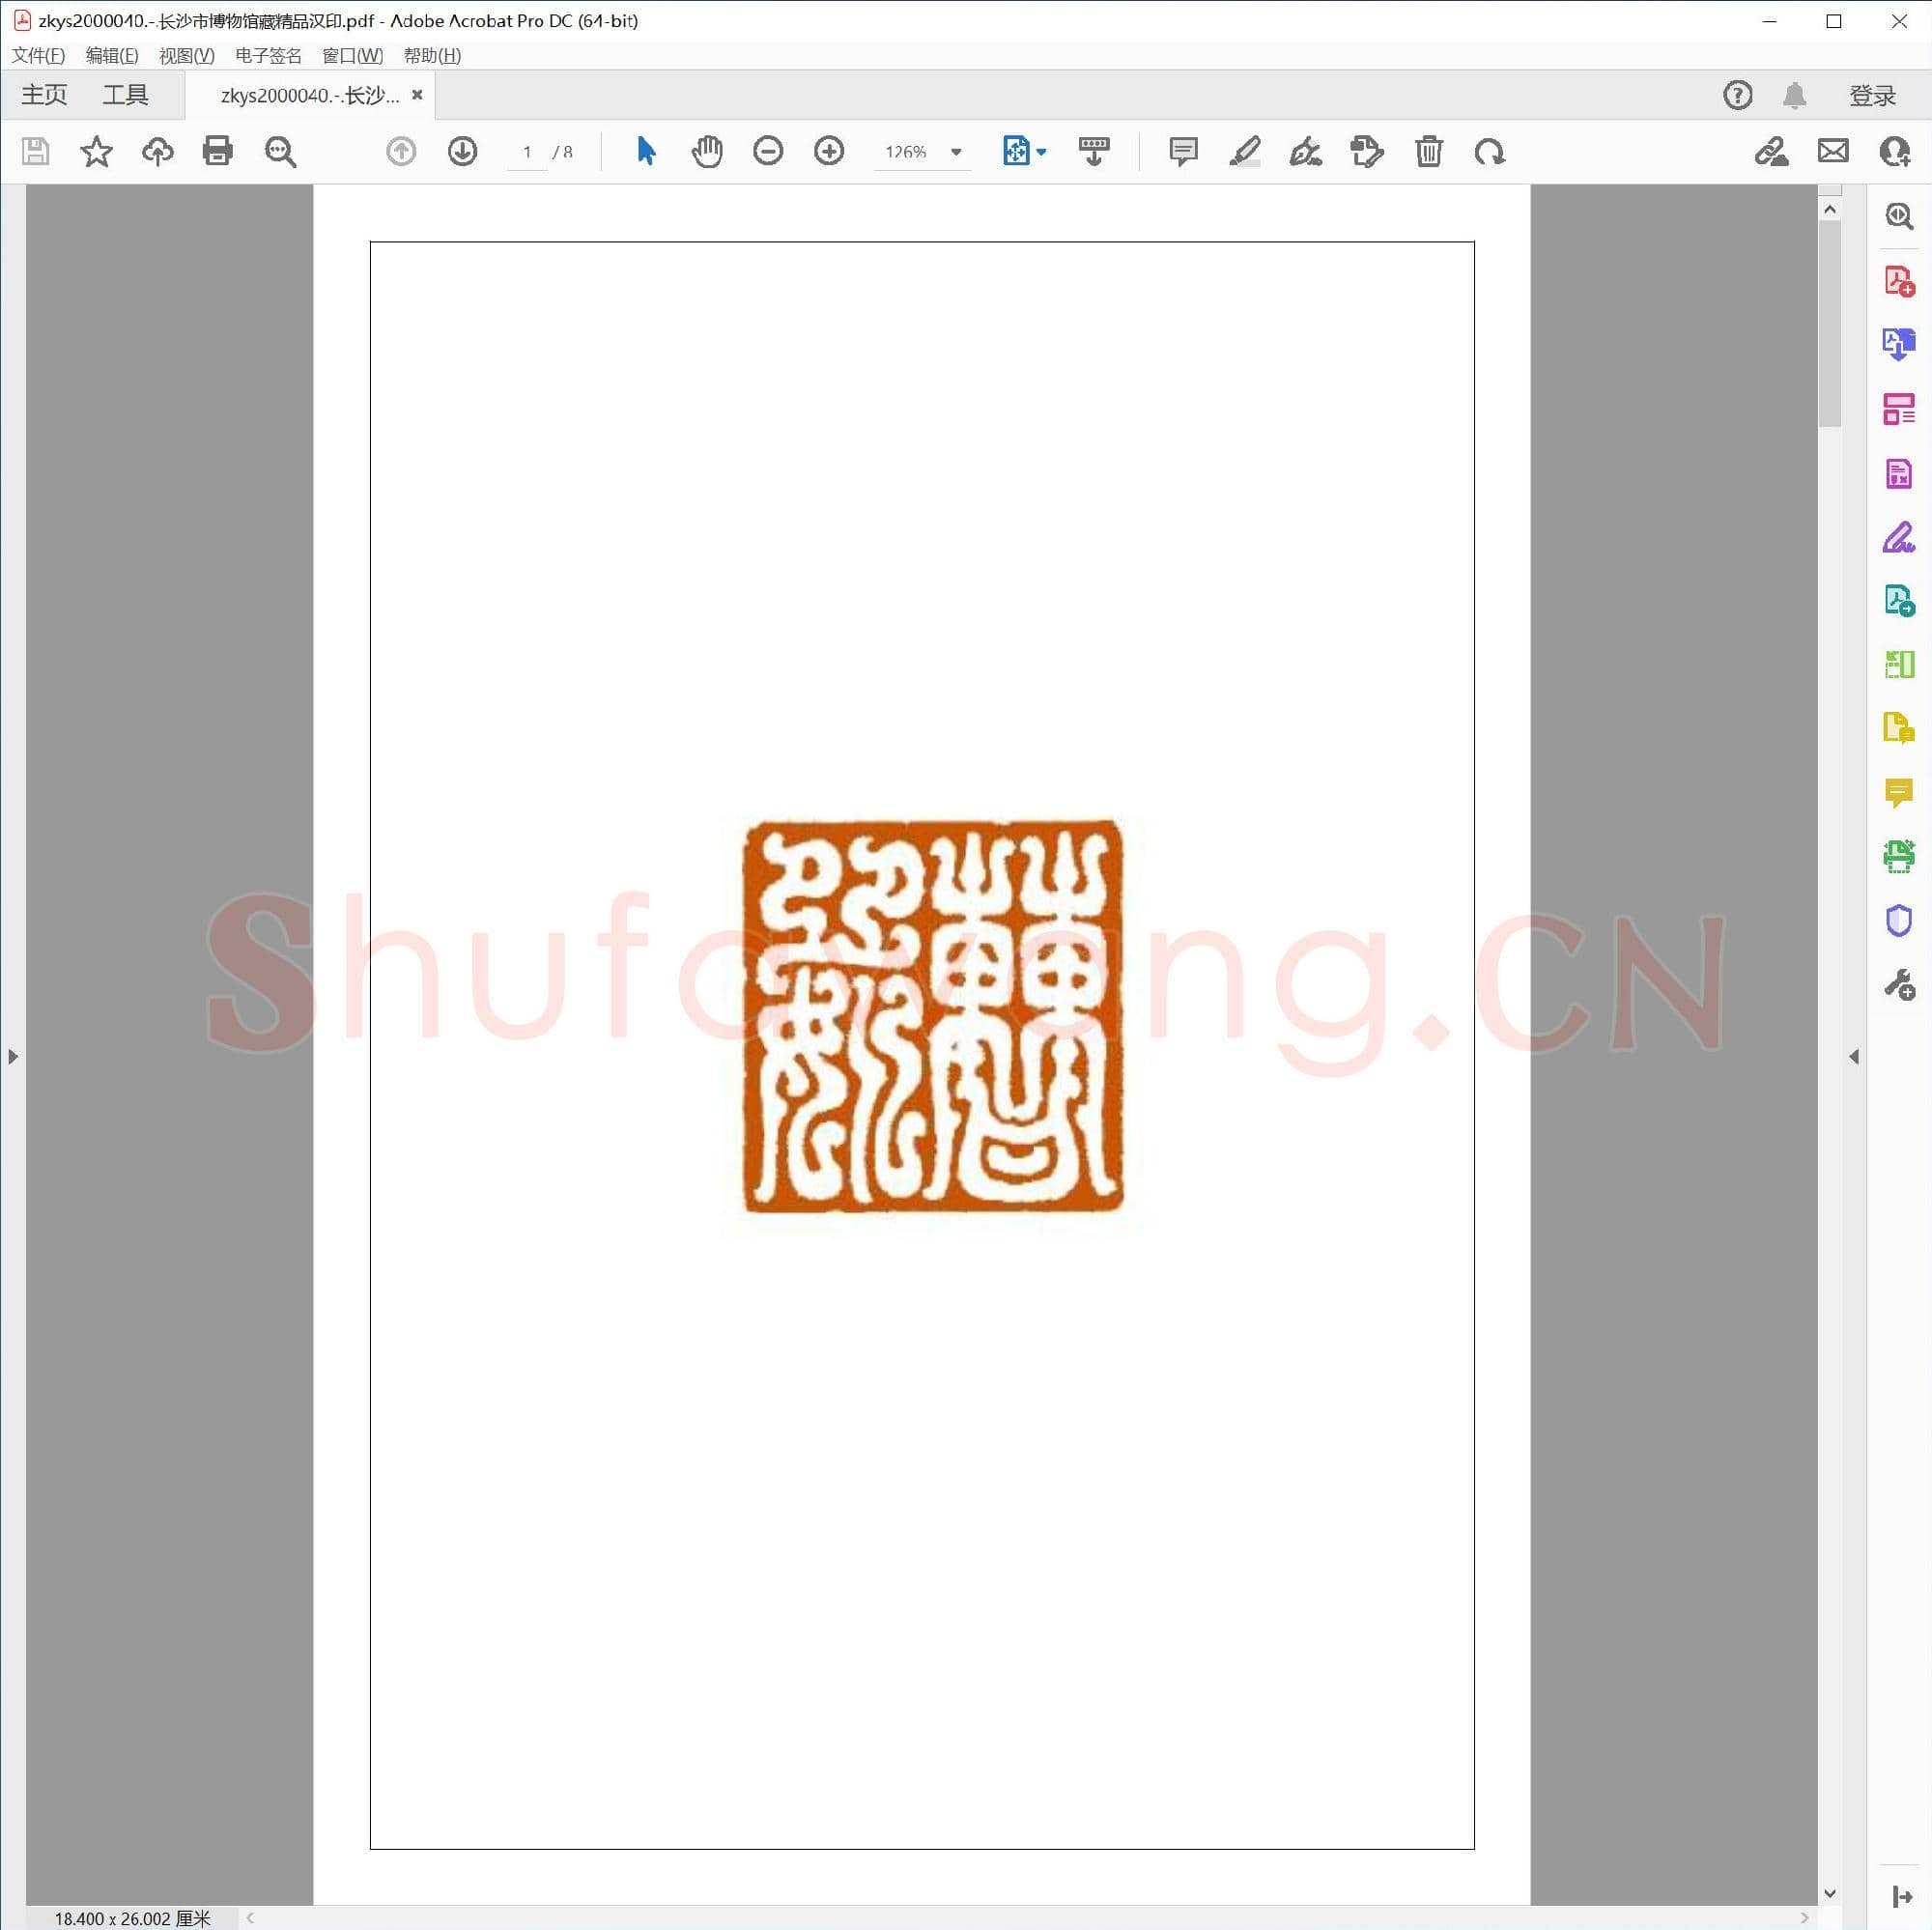Add a sticky note comment
Image resolution: width=1932 pixels, height=1930 pixels.
point(1183,151)
